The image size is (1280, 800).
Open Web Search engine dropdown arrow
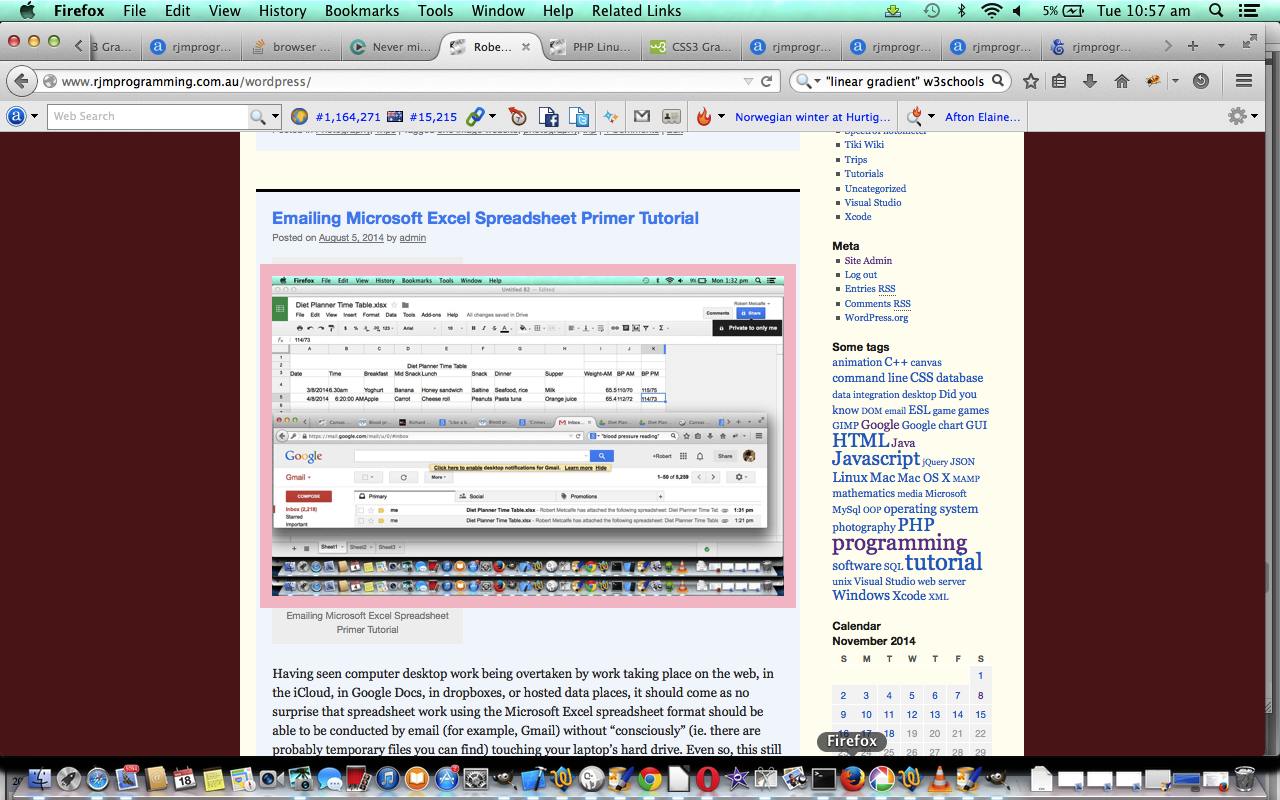pos(276,117)
